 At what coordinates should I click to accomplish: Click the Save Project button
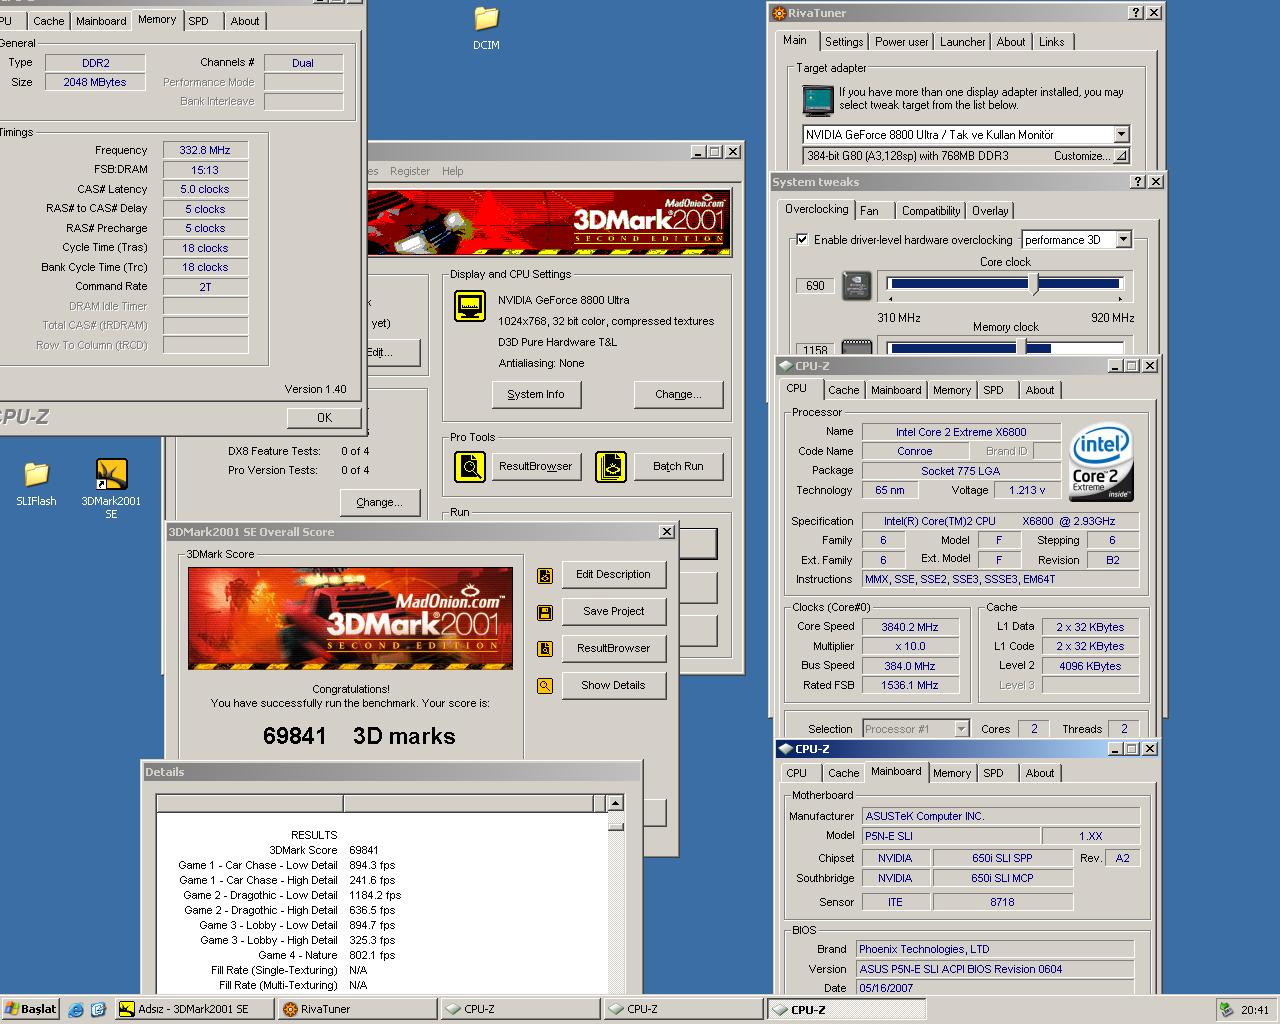(613, 611)
